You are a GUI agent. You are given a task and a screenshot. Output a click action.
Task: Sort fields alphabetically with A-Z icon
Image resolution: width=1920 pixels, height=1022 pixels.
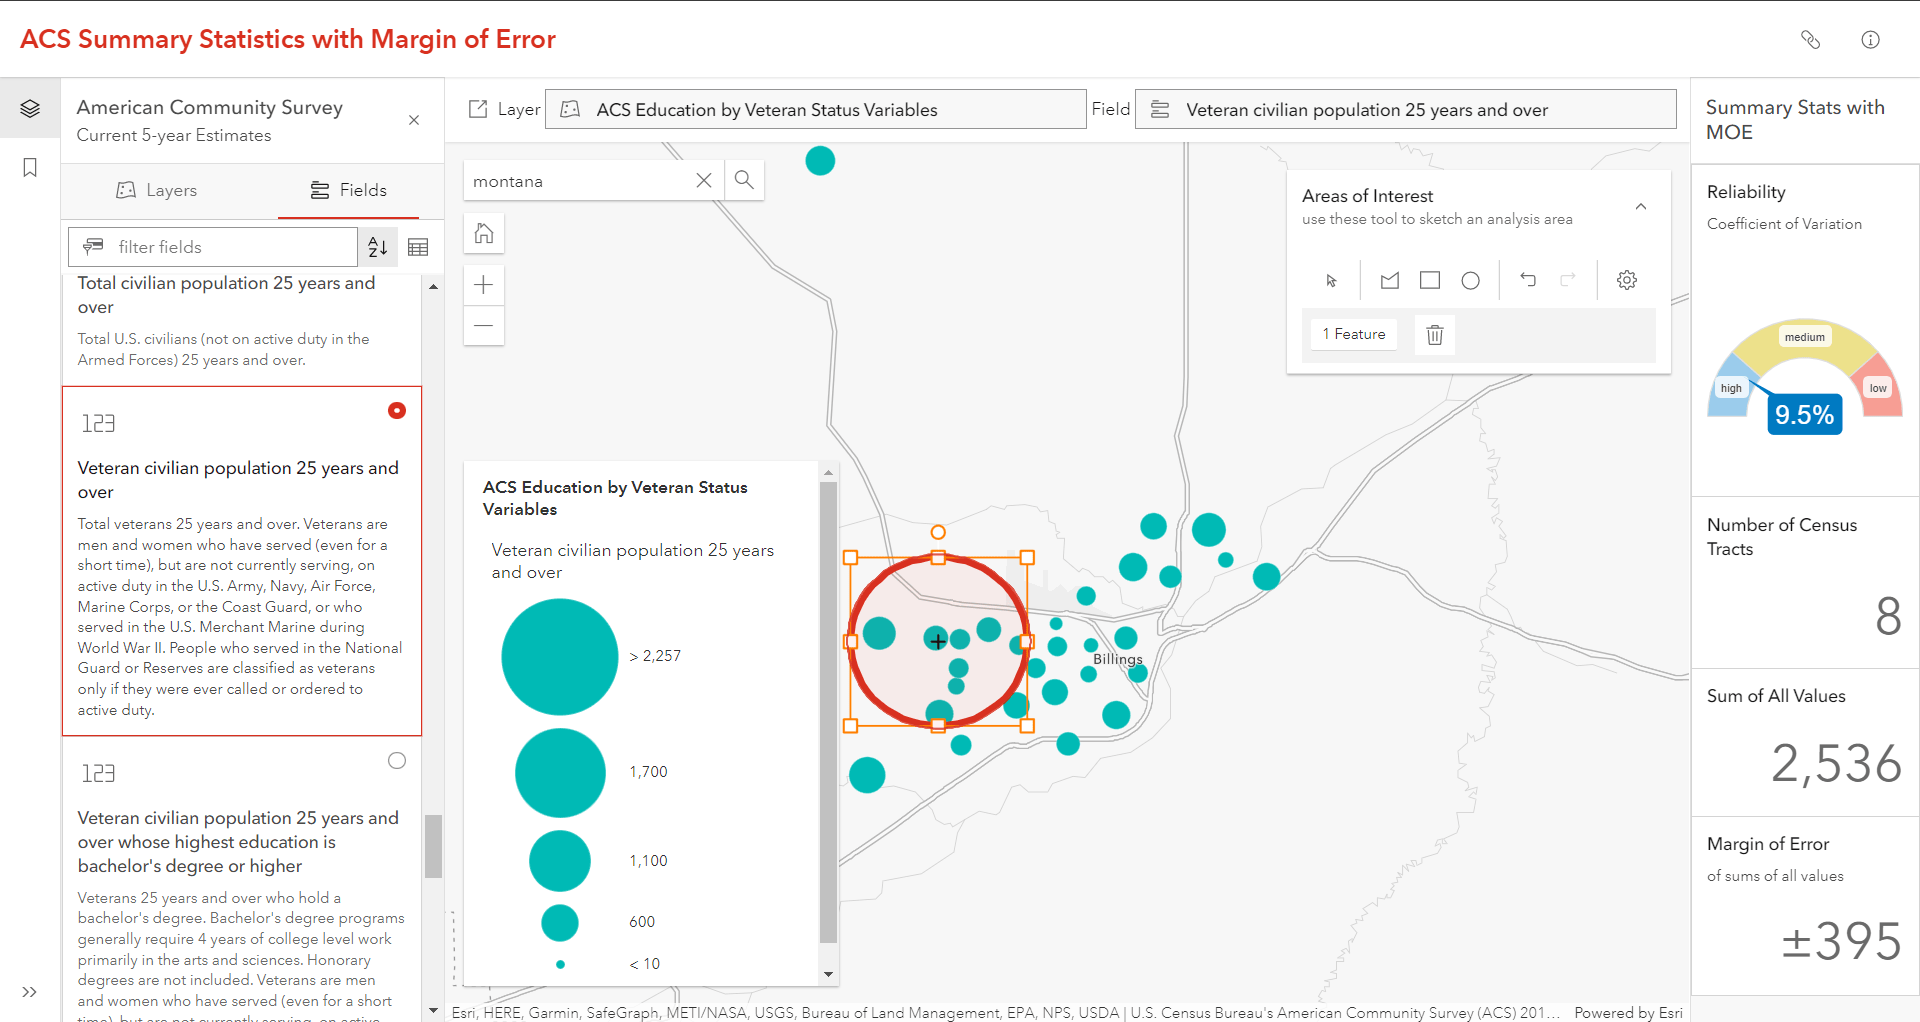[x=378, y=247]
